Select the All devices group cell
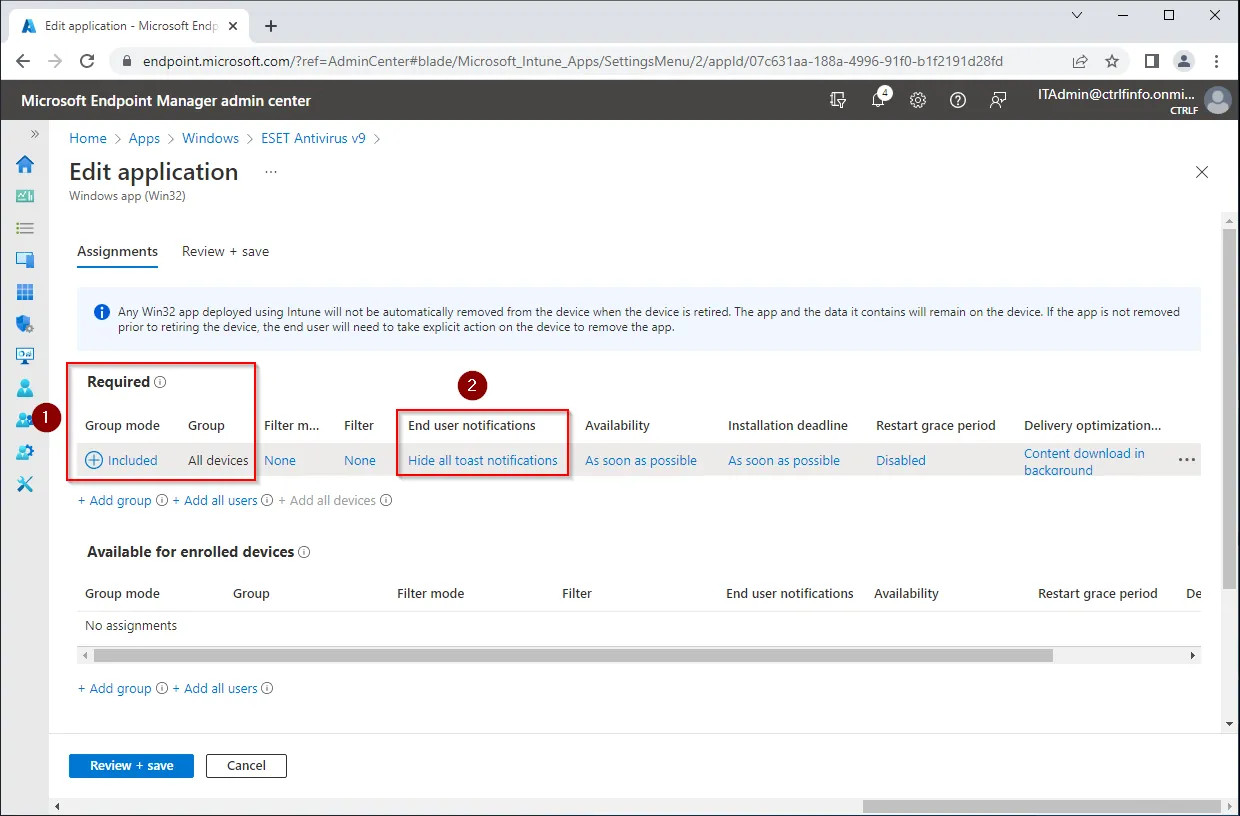Image resolution: width=1240 pixels, height=816 pixels. (x=218, y=461)
